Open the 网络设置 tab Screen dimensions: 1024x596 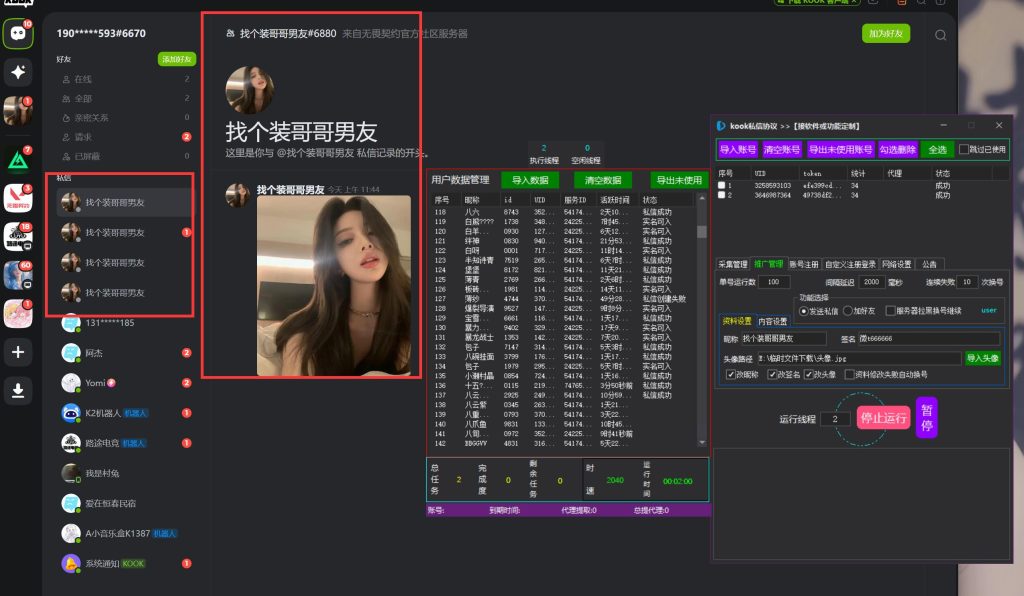coord(896,265)
